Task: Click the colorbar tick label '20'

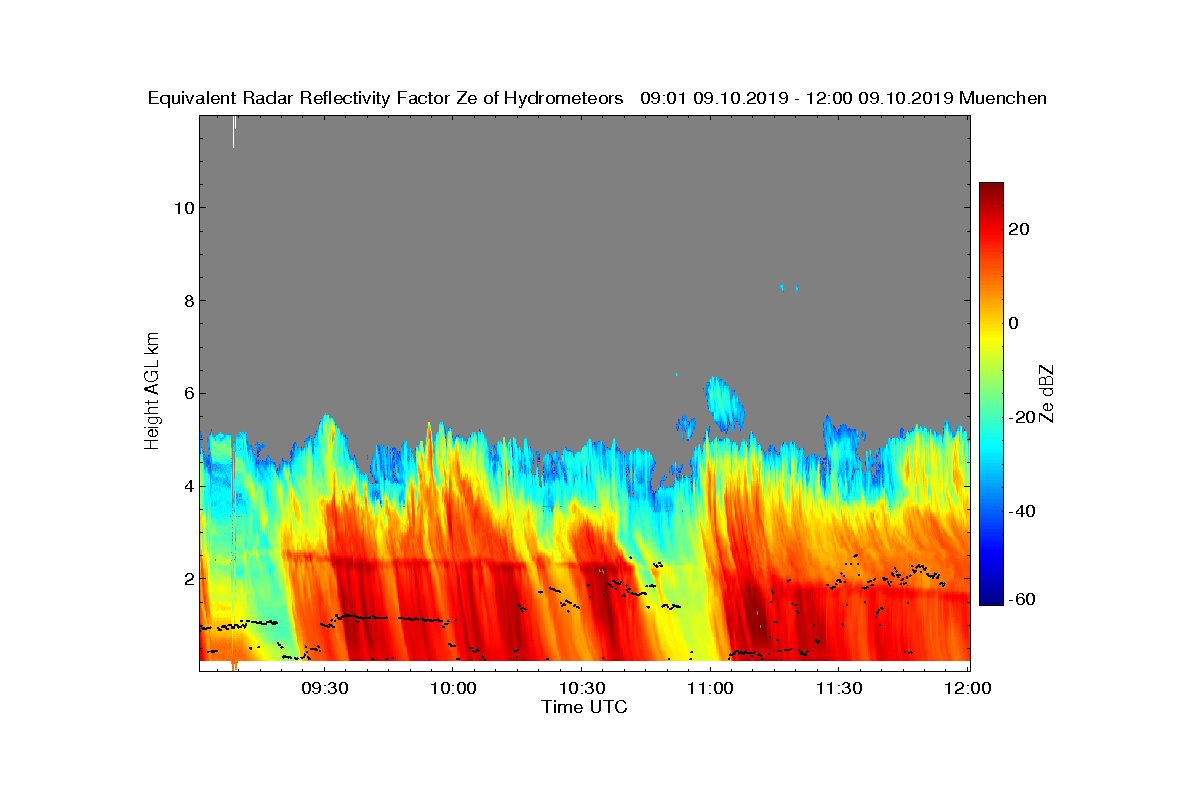Action: [1019, 229]
